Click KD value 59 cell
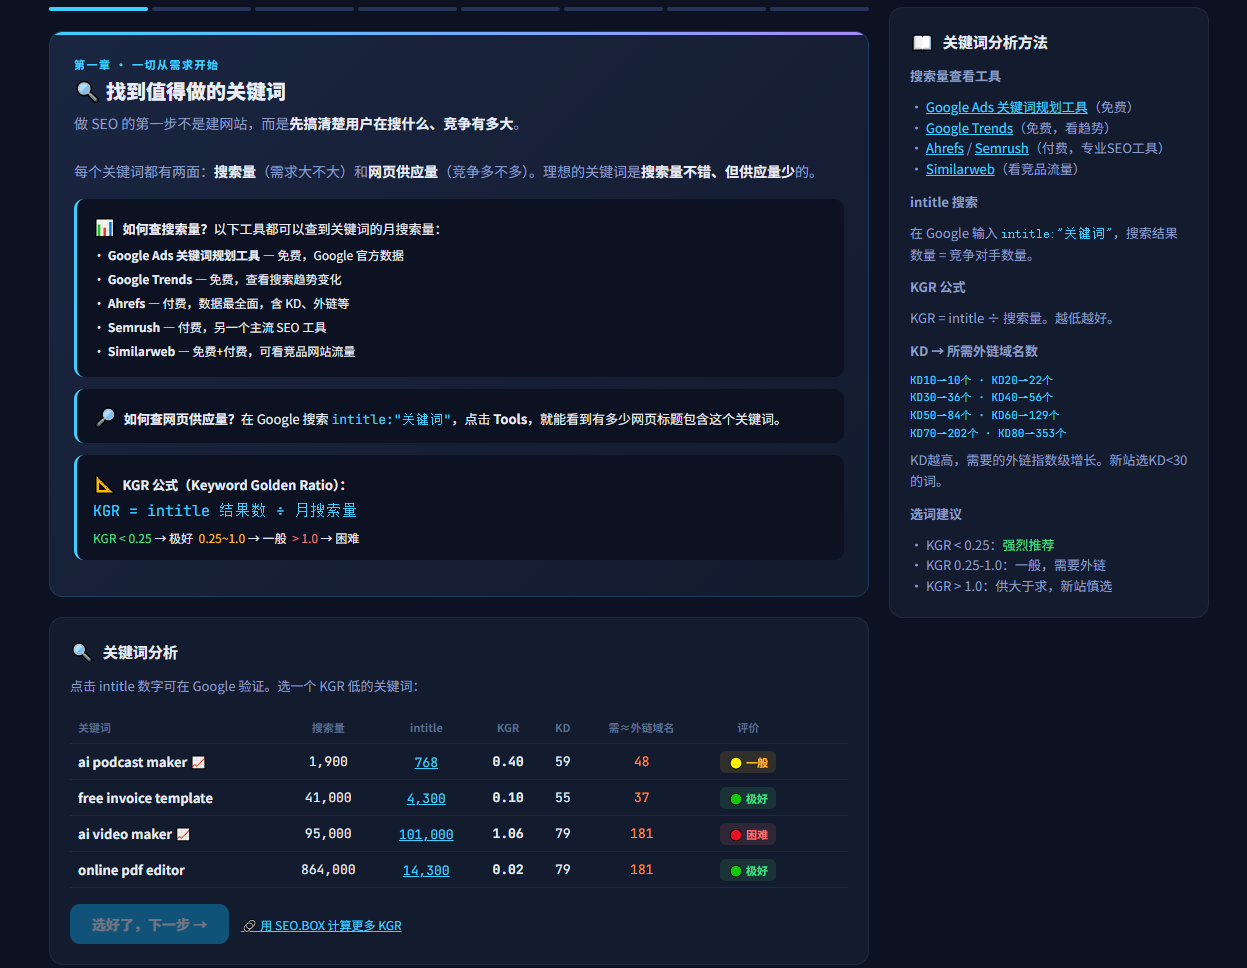Image resolution: width=1247 pixels, height=968 pixels. point(563,762)
